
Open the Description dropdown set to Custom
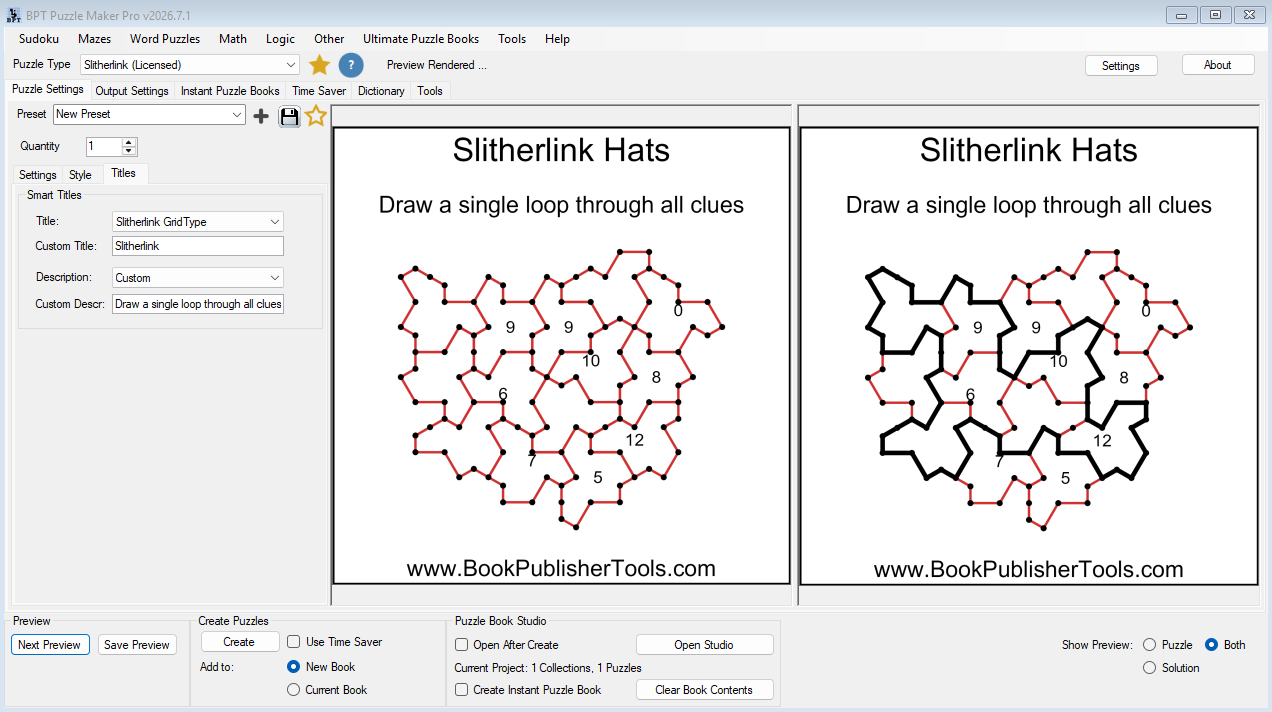(x=198, y=278)
